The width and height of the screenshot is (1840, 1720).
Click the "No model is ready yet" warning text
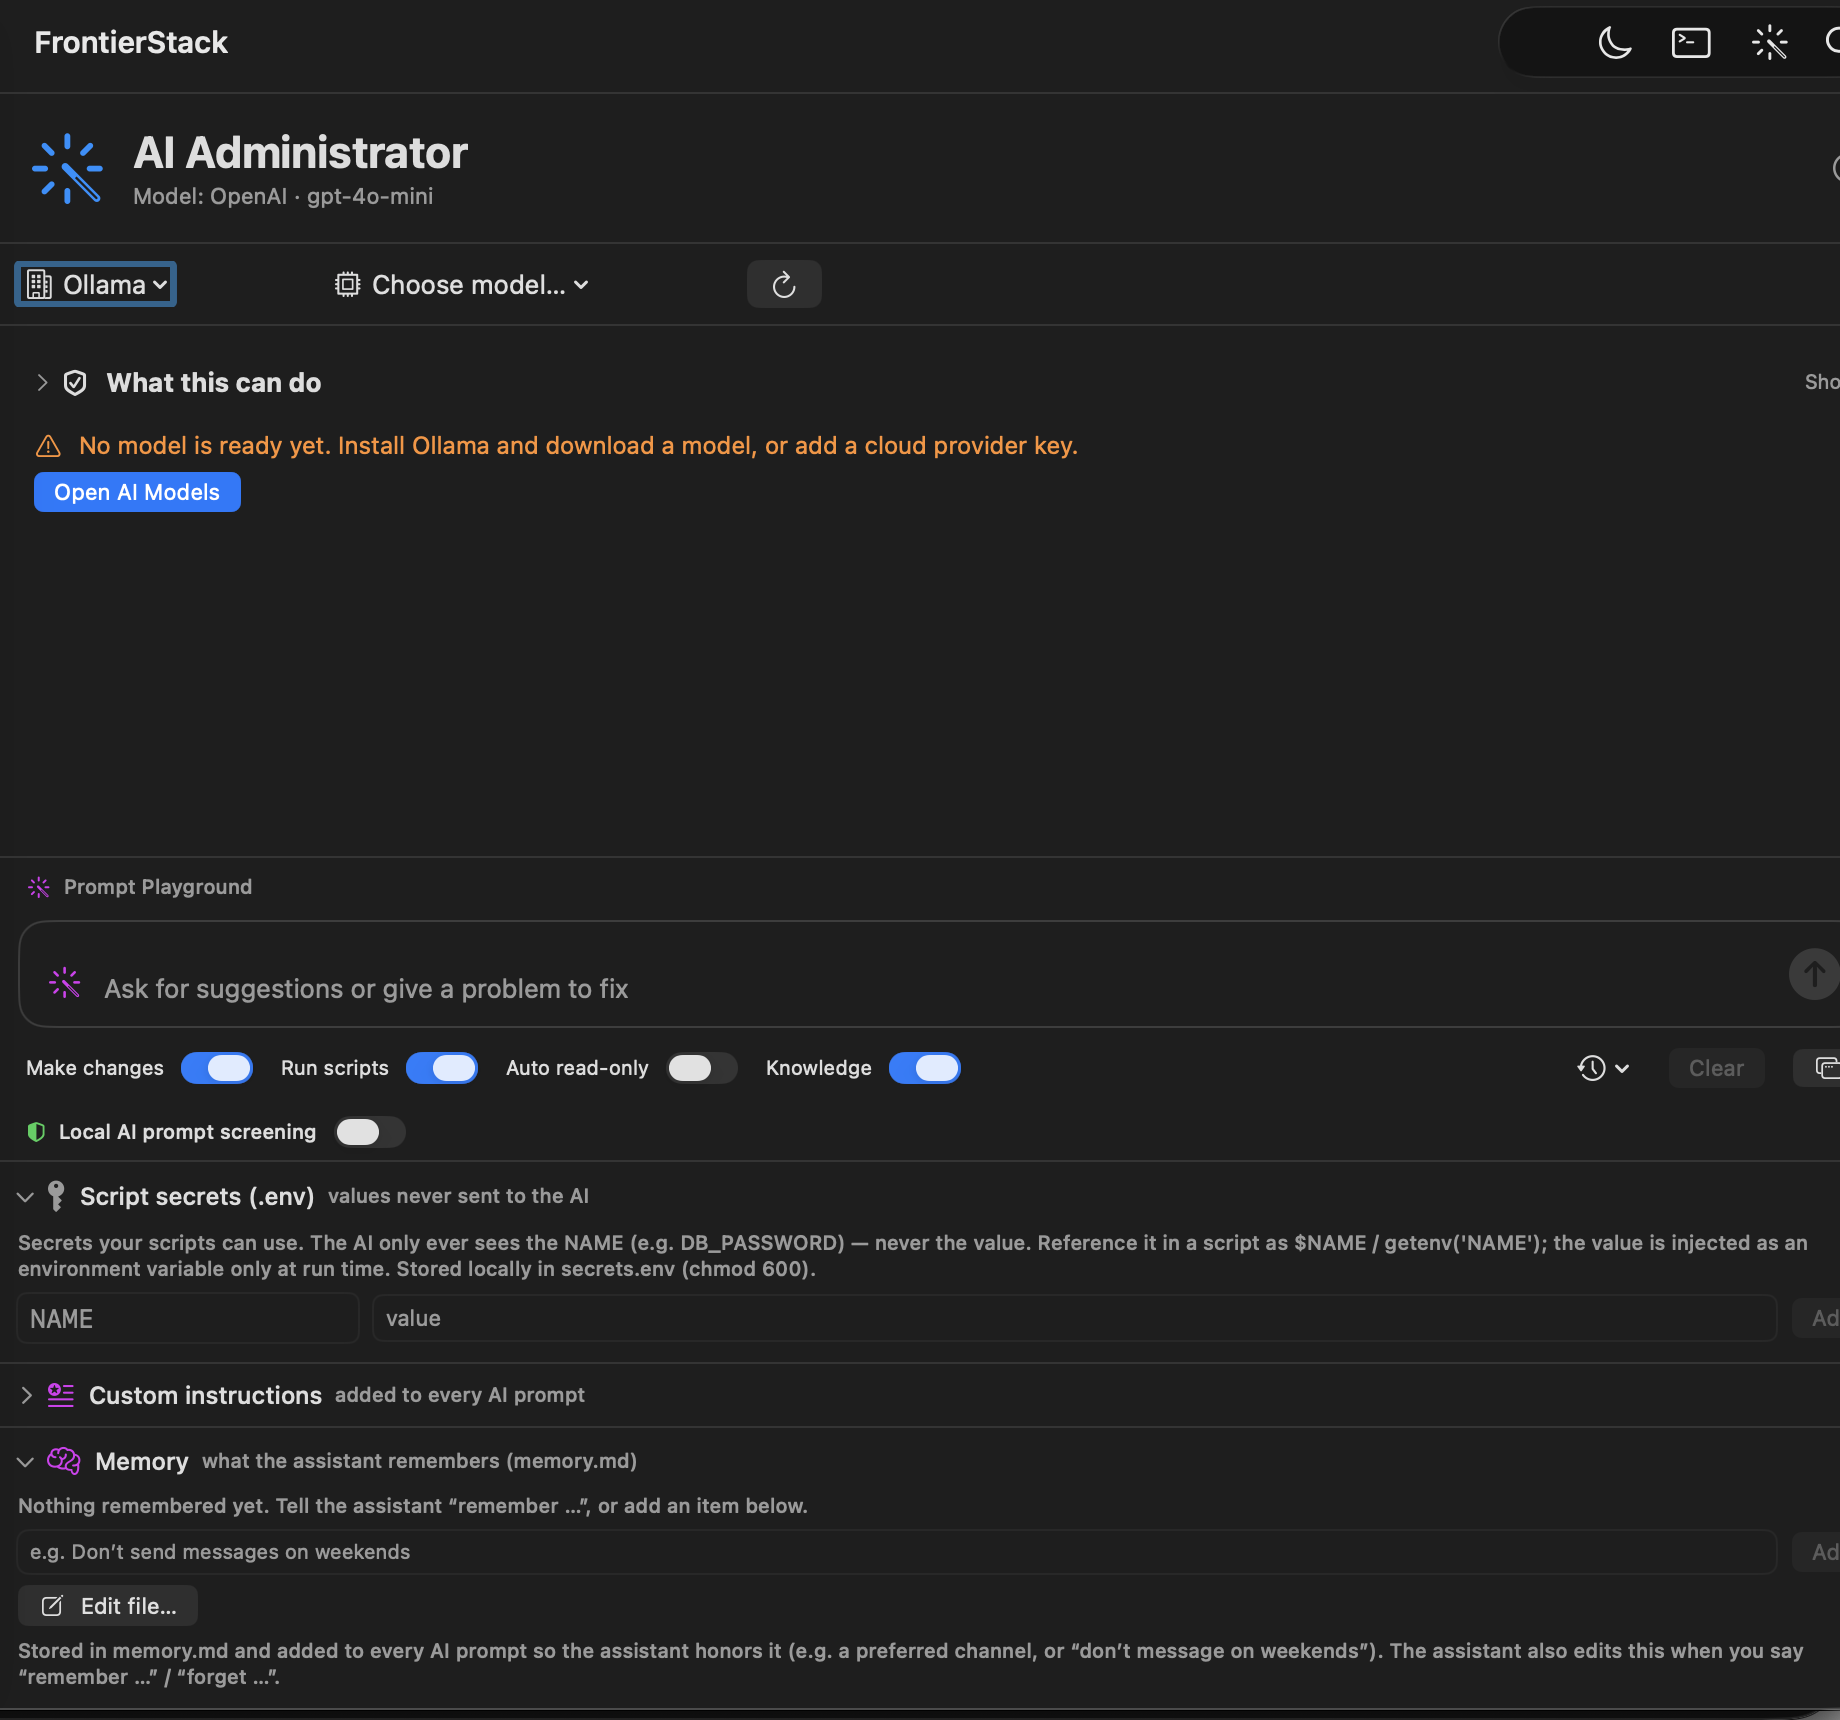pyautogui.click(x=578, y=446)
